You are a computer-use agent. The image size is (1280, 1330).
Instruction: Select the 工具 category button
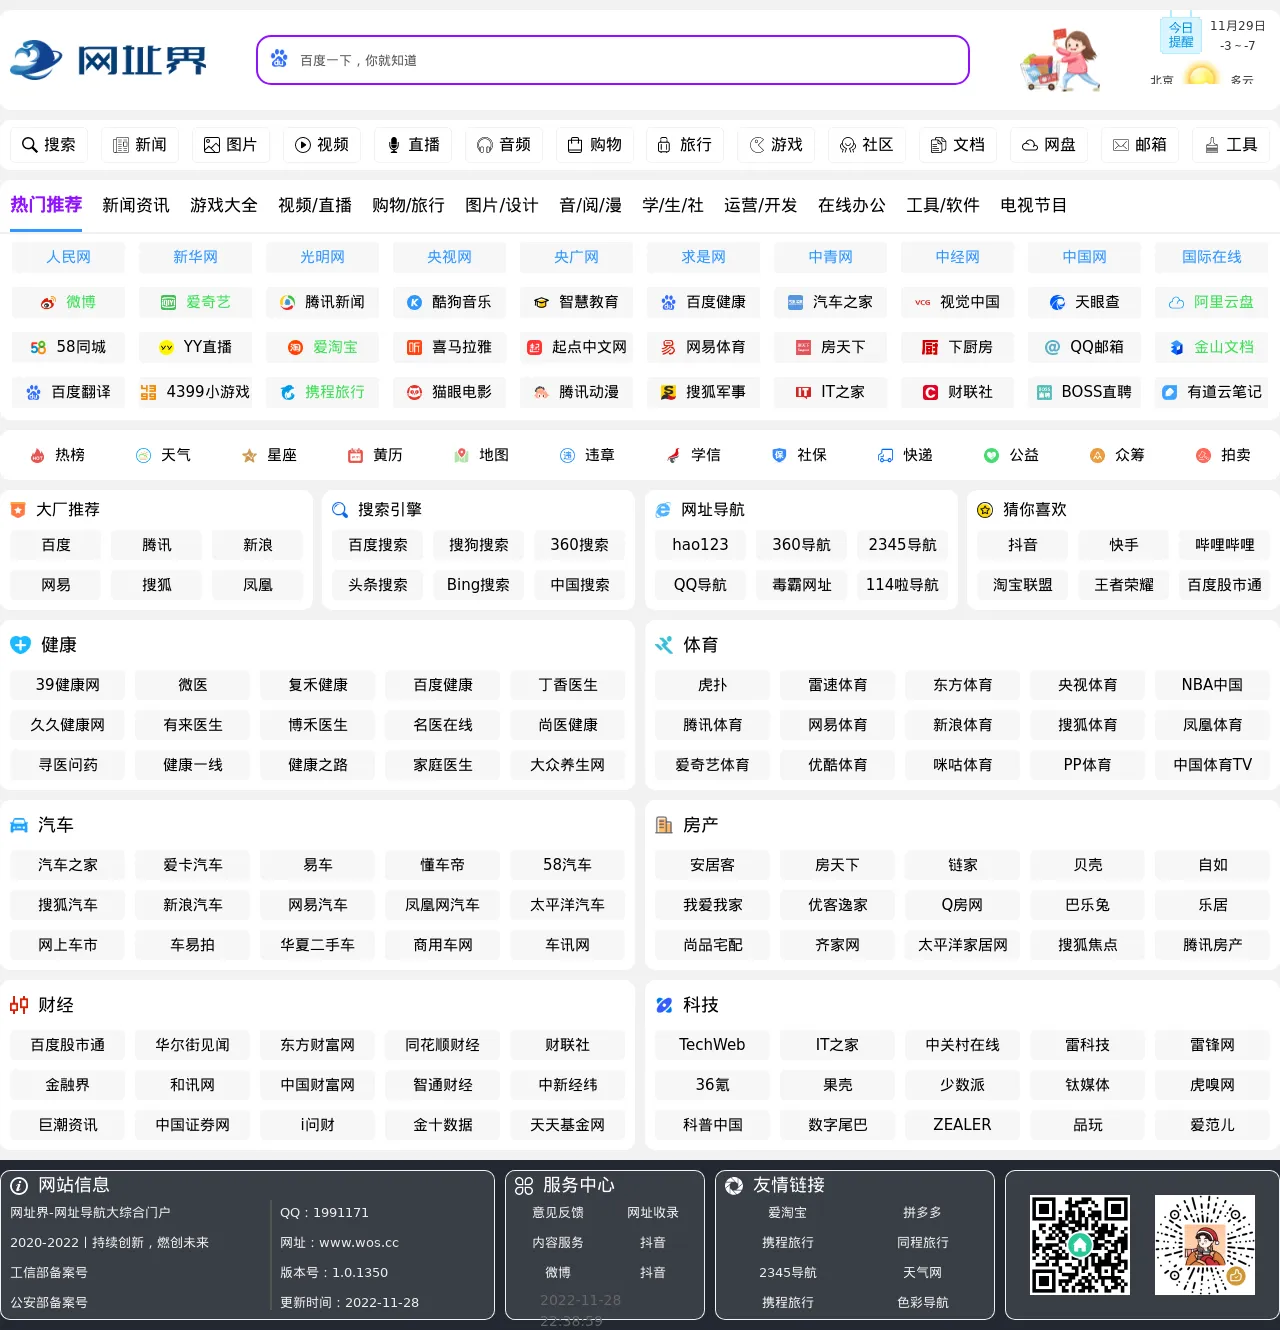coord(1231,145)
